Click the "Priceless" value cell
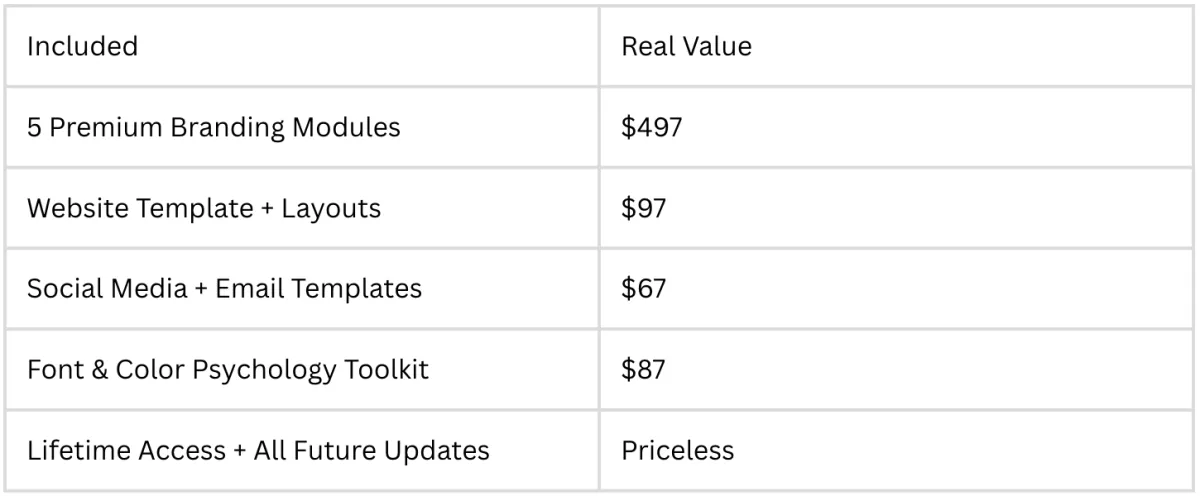 (x=677, y=450)
